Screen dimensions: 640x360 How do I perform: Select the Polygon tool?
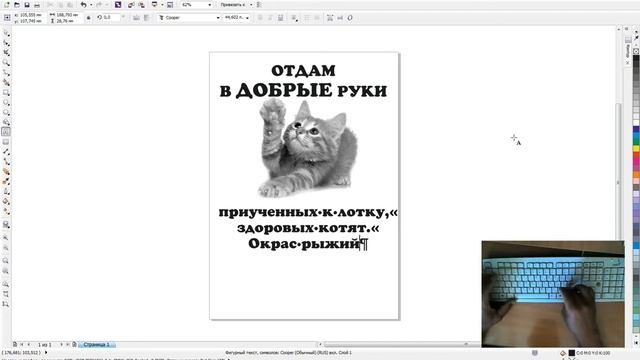pos(6,112)
